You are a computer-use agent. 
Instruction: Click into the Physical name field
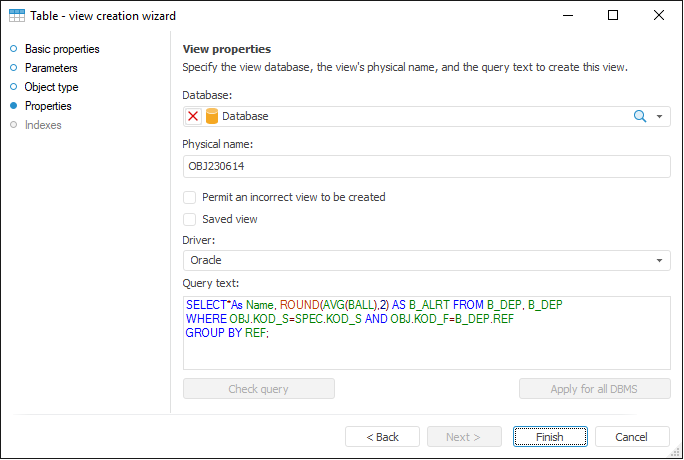426,167
